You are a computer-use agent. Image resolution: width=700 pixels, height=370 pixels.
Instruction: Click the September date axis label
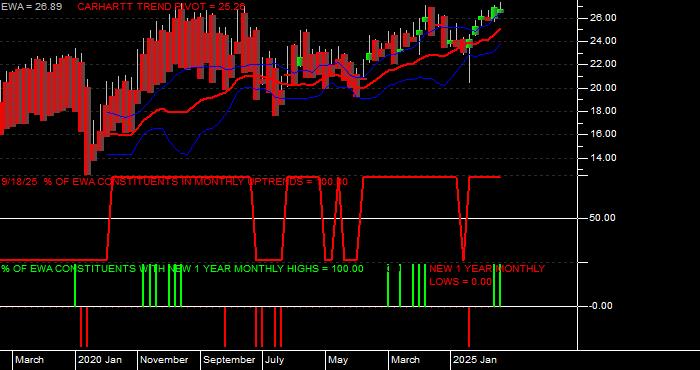coord(229,360)
